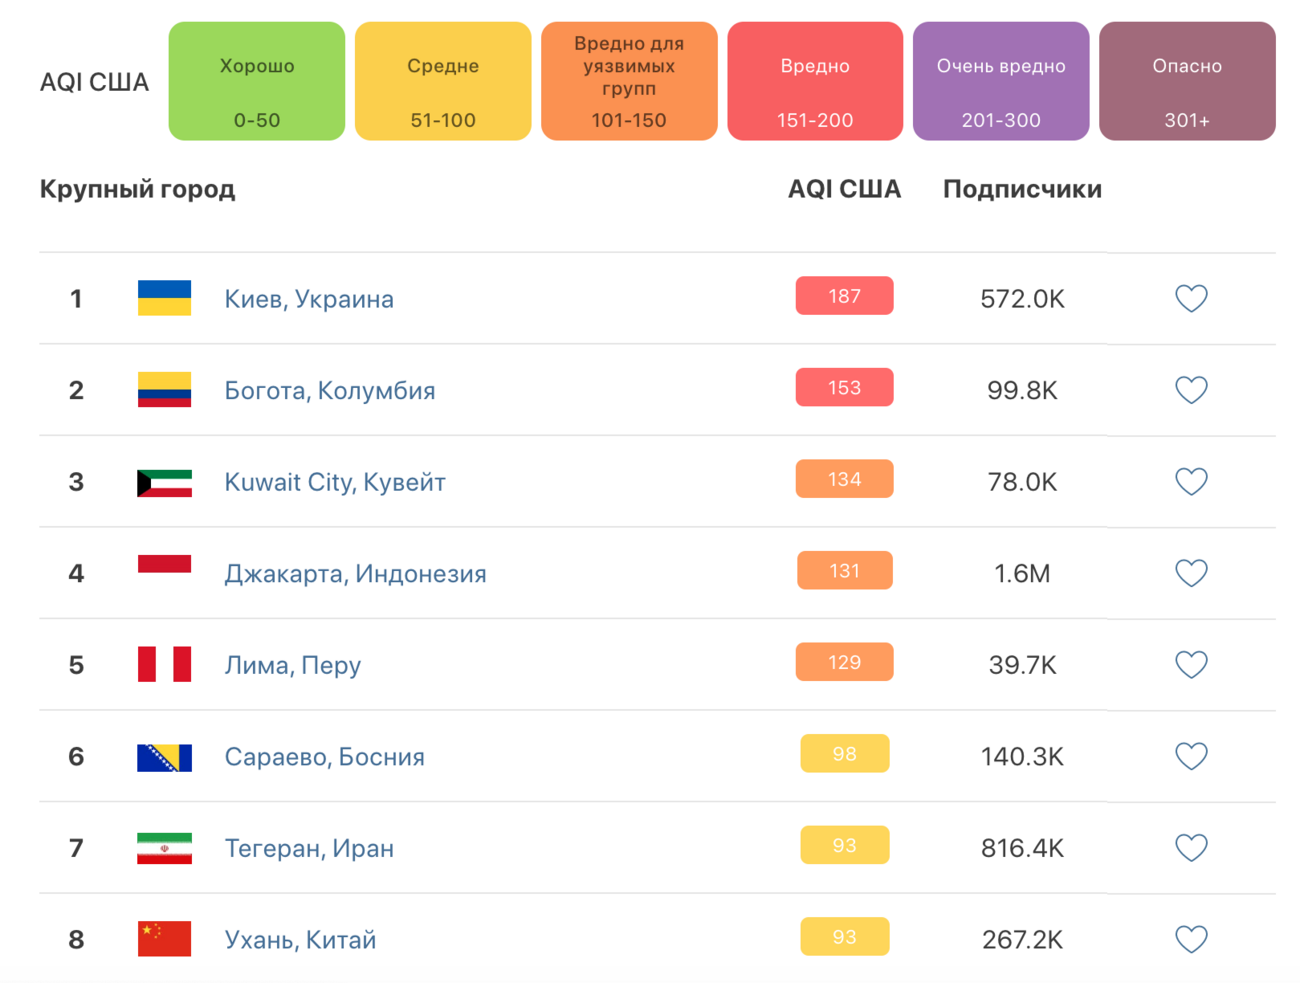Click the green Хорошо 0-50 legend box

pyautogui.click(x=257, y=81)
